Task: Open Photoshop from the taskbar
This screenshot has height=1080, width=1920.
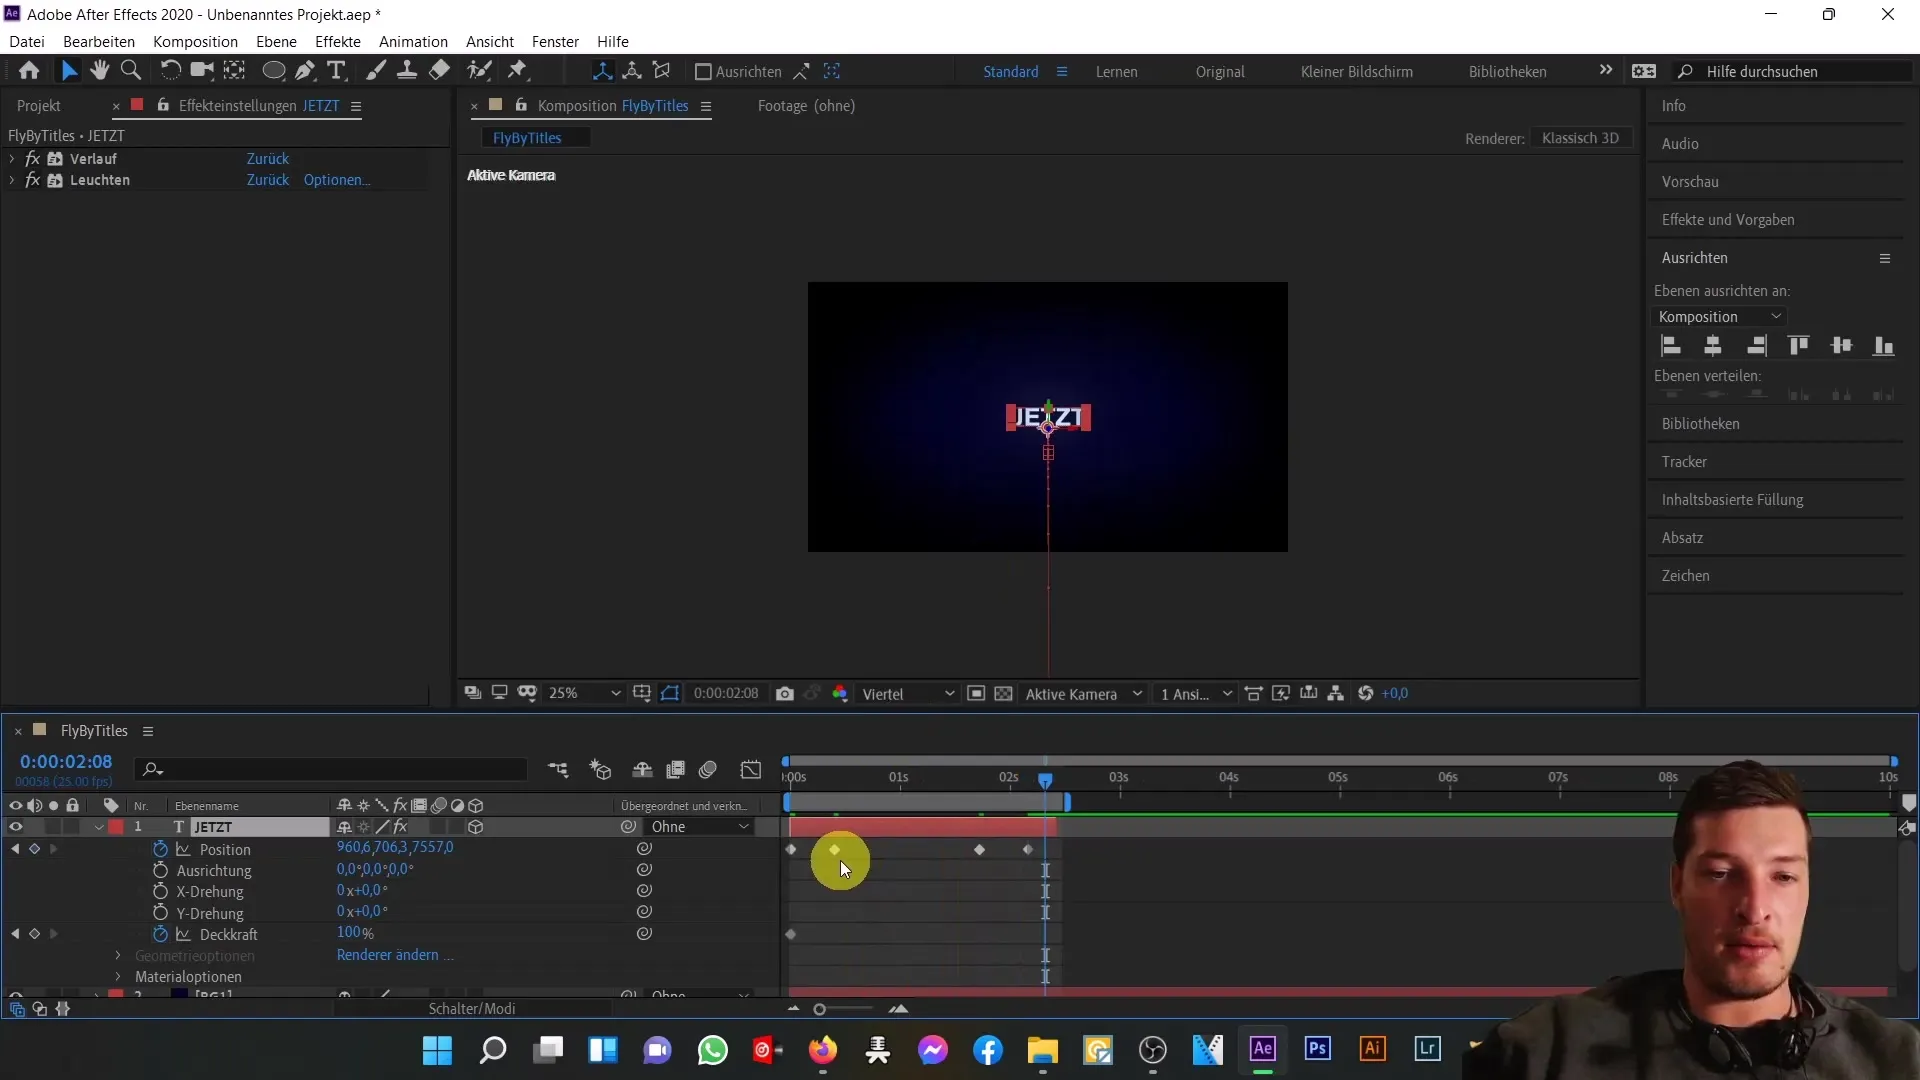Action: (x=1317, y=1049)
